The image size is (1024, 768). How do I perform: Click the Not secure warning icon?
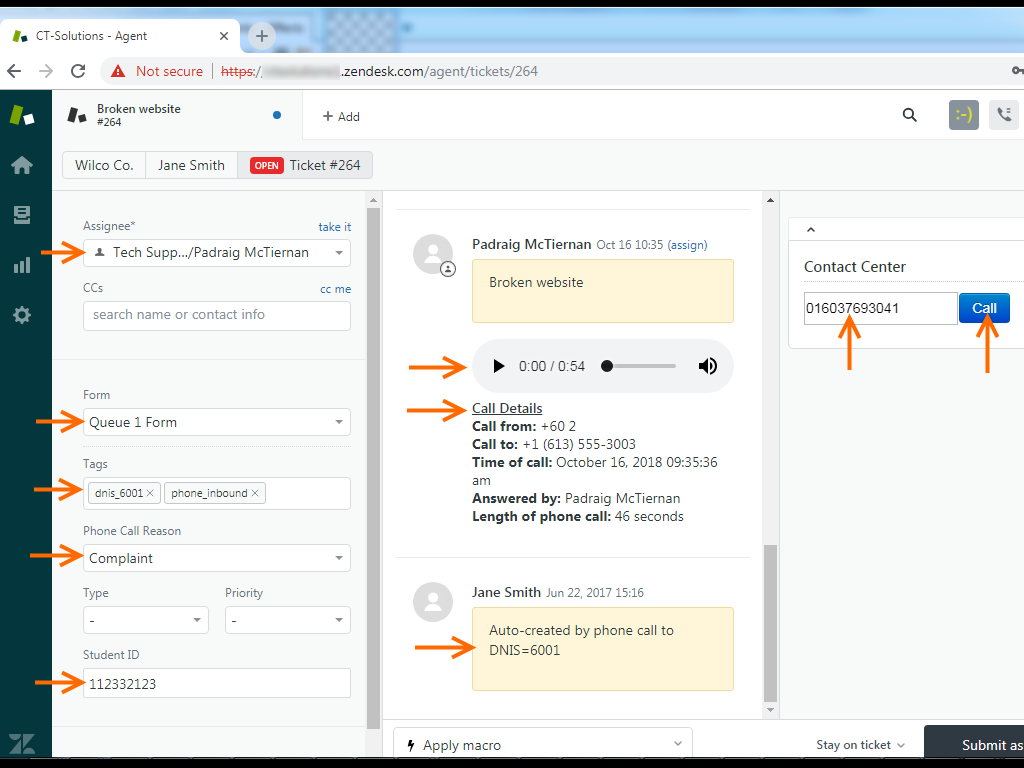(x=118, y=71)
